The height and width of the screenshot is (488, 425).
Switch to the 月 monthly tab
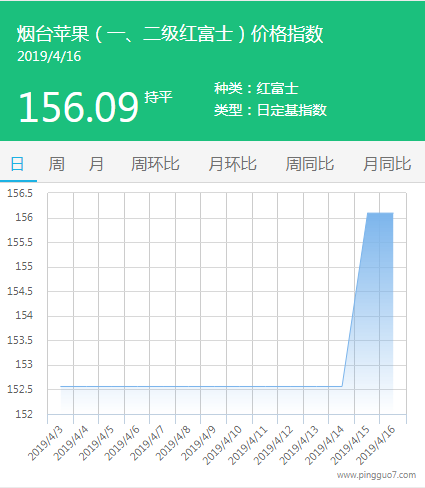tap(96, 164)
